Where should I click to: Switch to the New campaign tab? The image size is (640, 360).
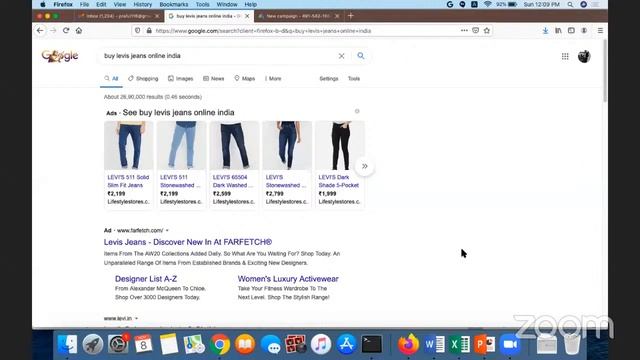pyautogui.click(x=299, y=16)
